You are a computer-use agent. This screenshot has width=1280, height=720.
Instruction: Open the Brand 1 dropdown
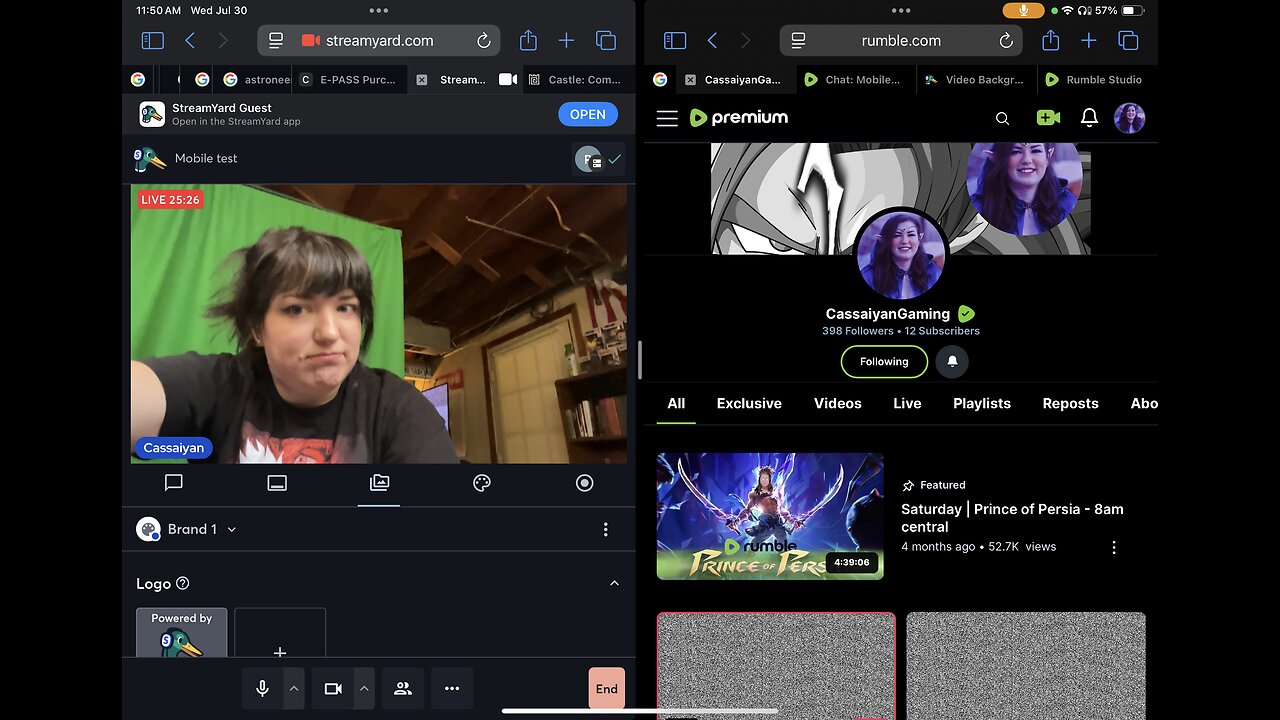pyautogui.click(x=187, y=529)
